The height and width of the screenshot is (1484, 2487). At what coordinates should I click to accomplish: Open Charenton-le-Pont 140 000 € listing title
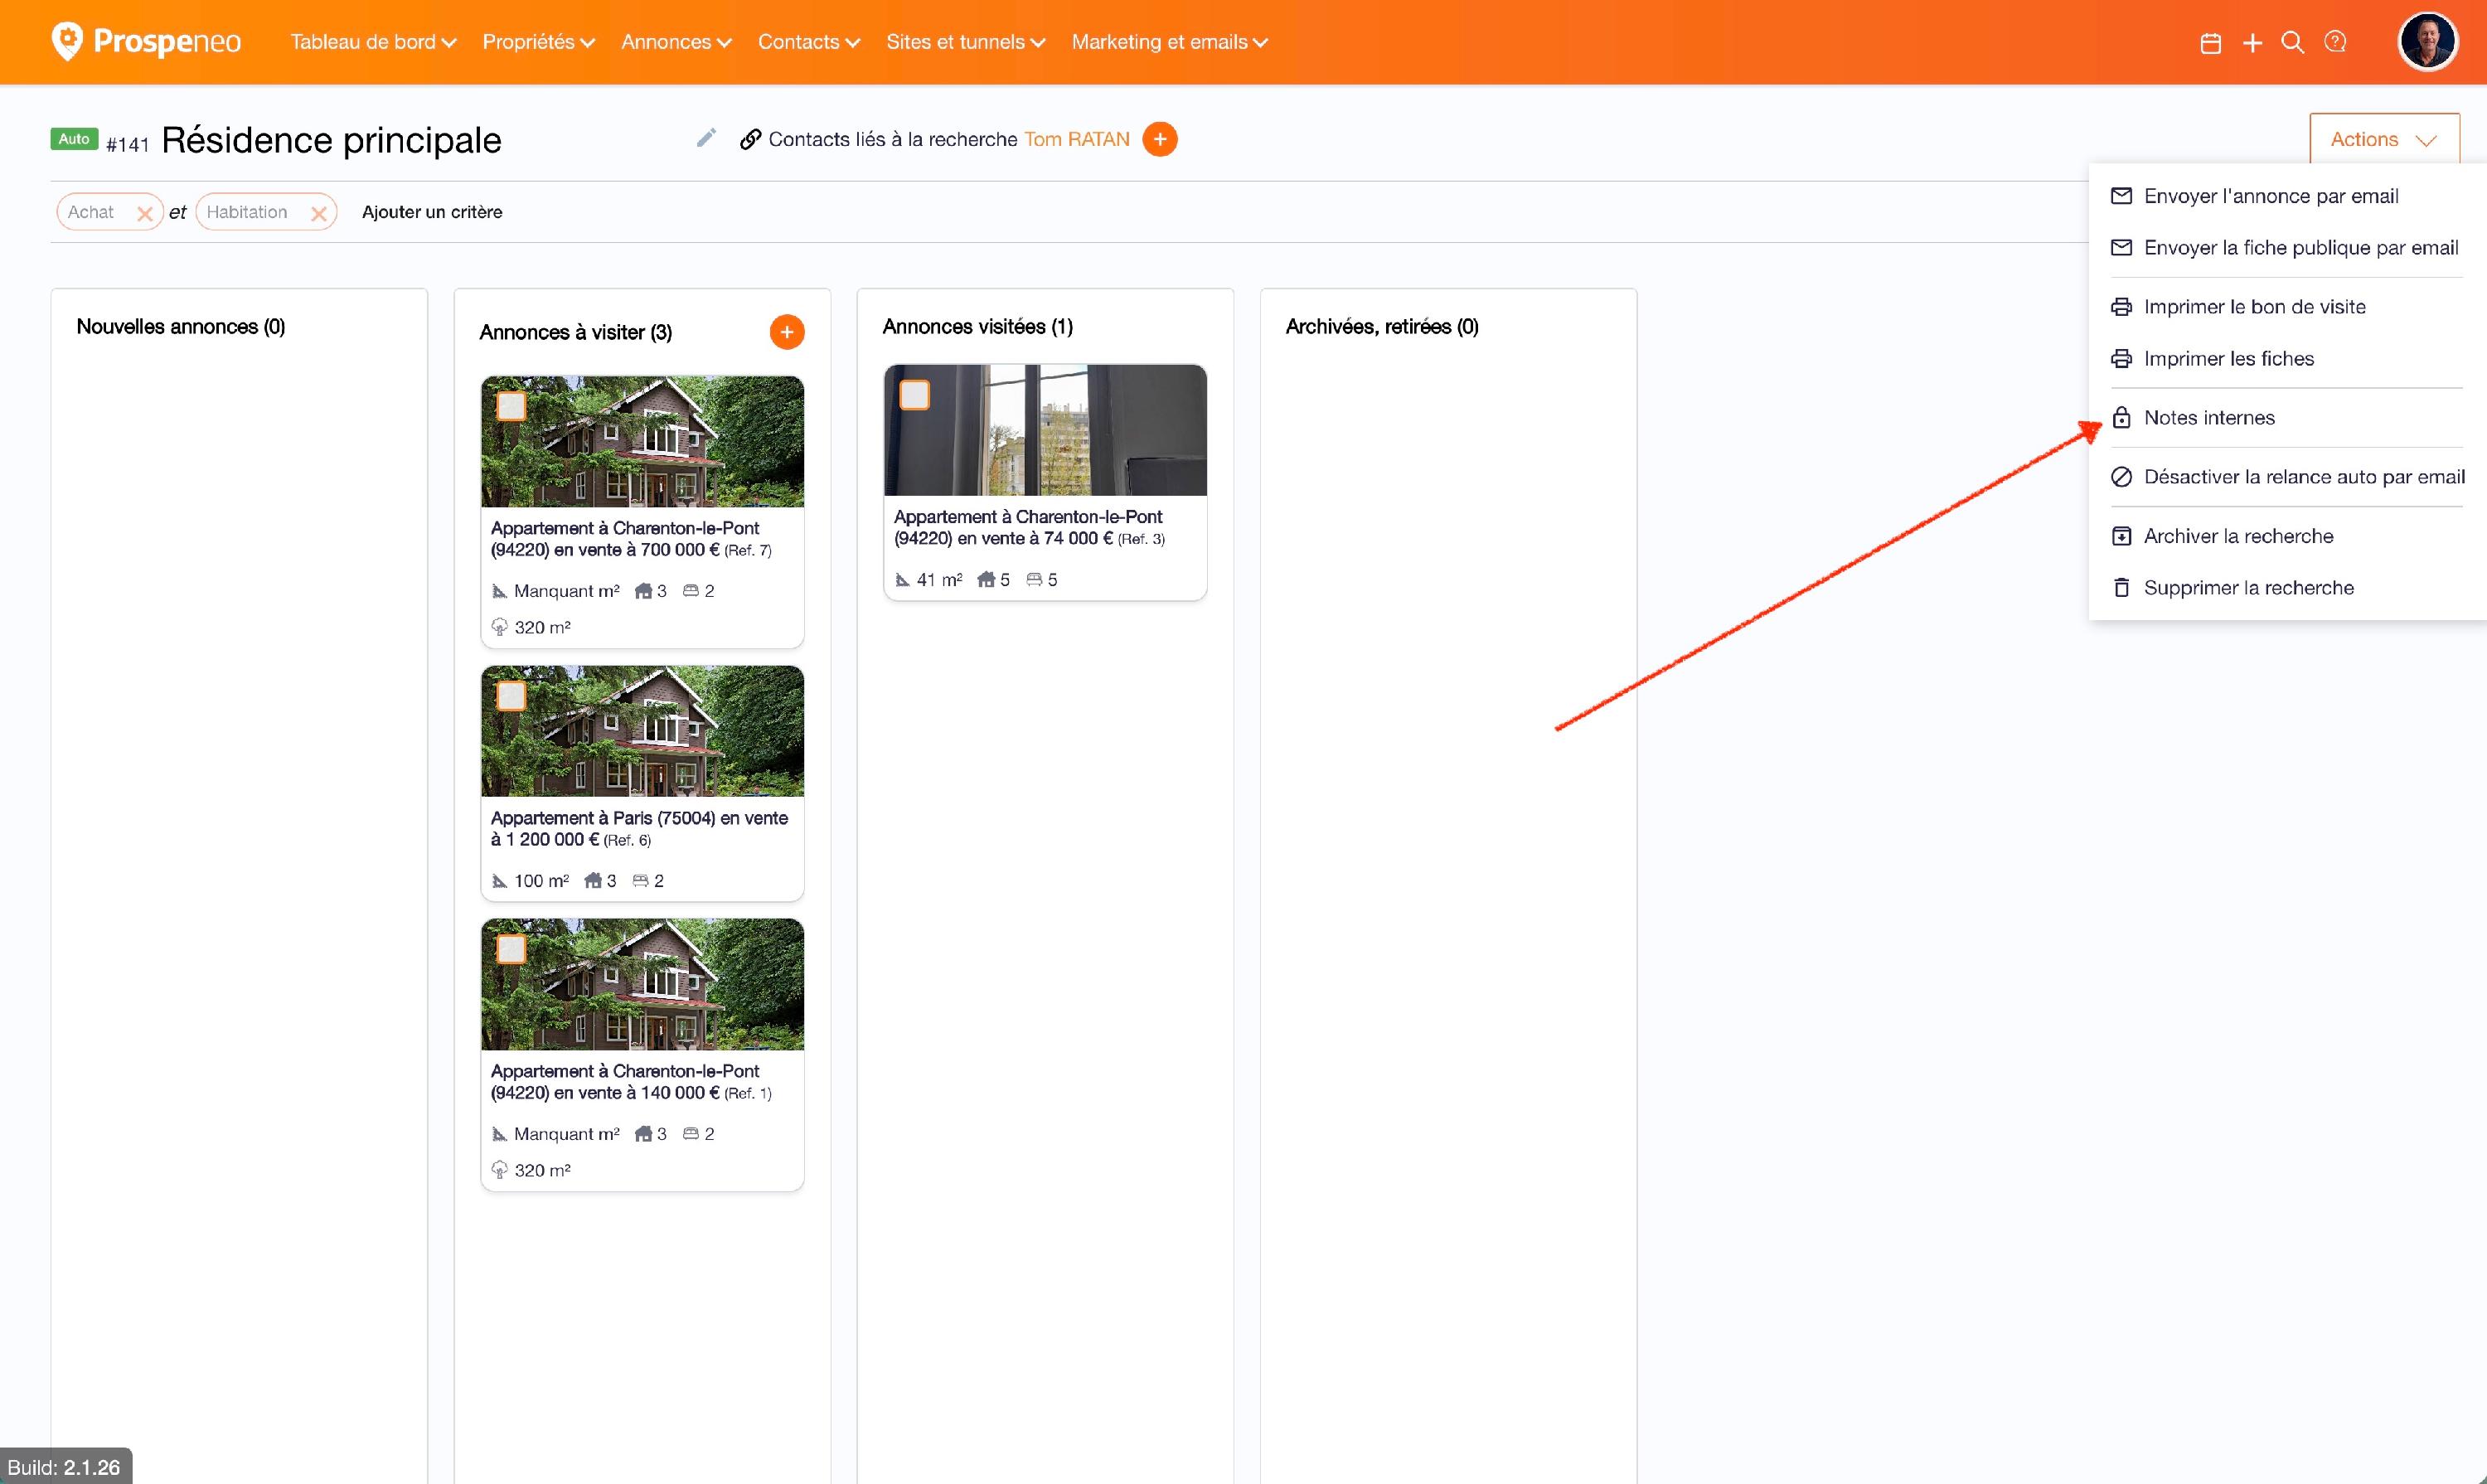click(x=631, y=1082)
